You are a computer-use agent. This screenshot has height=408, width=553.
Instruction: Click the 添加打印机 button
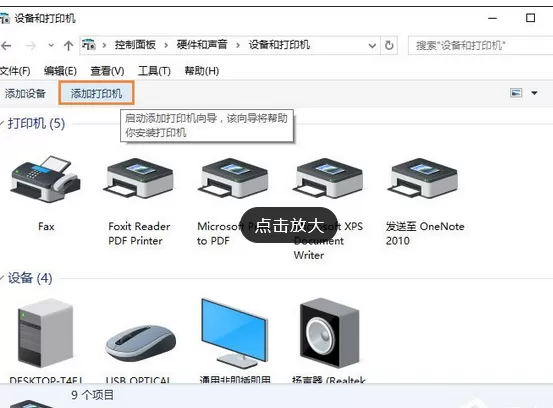point(96,93)
